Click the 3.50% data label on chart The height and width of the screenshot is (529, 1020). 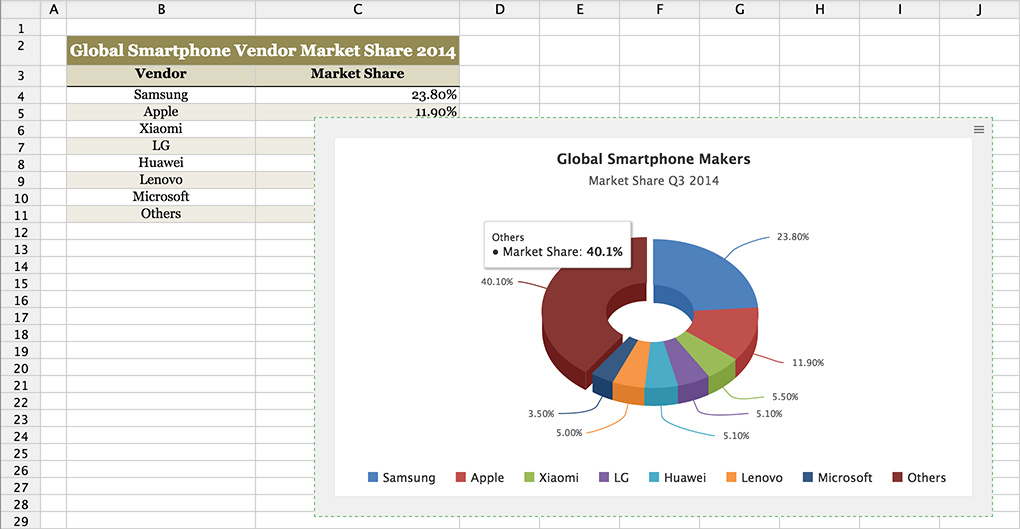point(541,413)
